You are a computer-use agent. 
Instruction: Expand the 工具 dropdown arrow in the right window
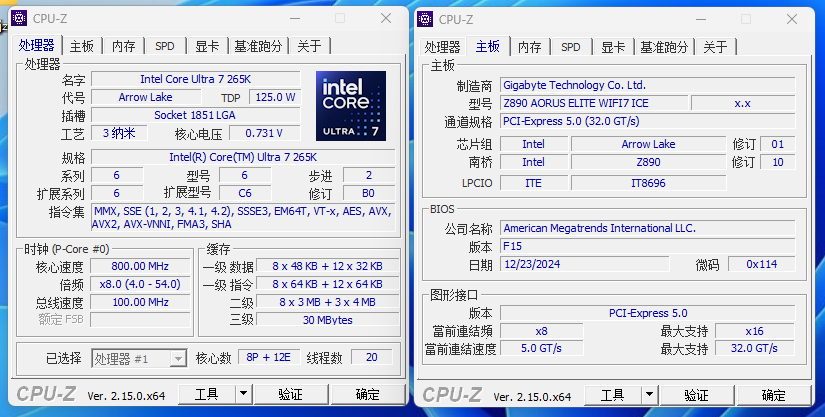pyautogui.click(x=651, y=395)
